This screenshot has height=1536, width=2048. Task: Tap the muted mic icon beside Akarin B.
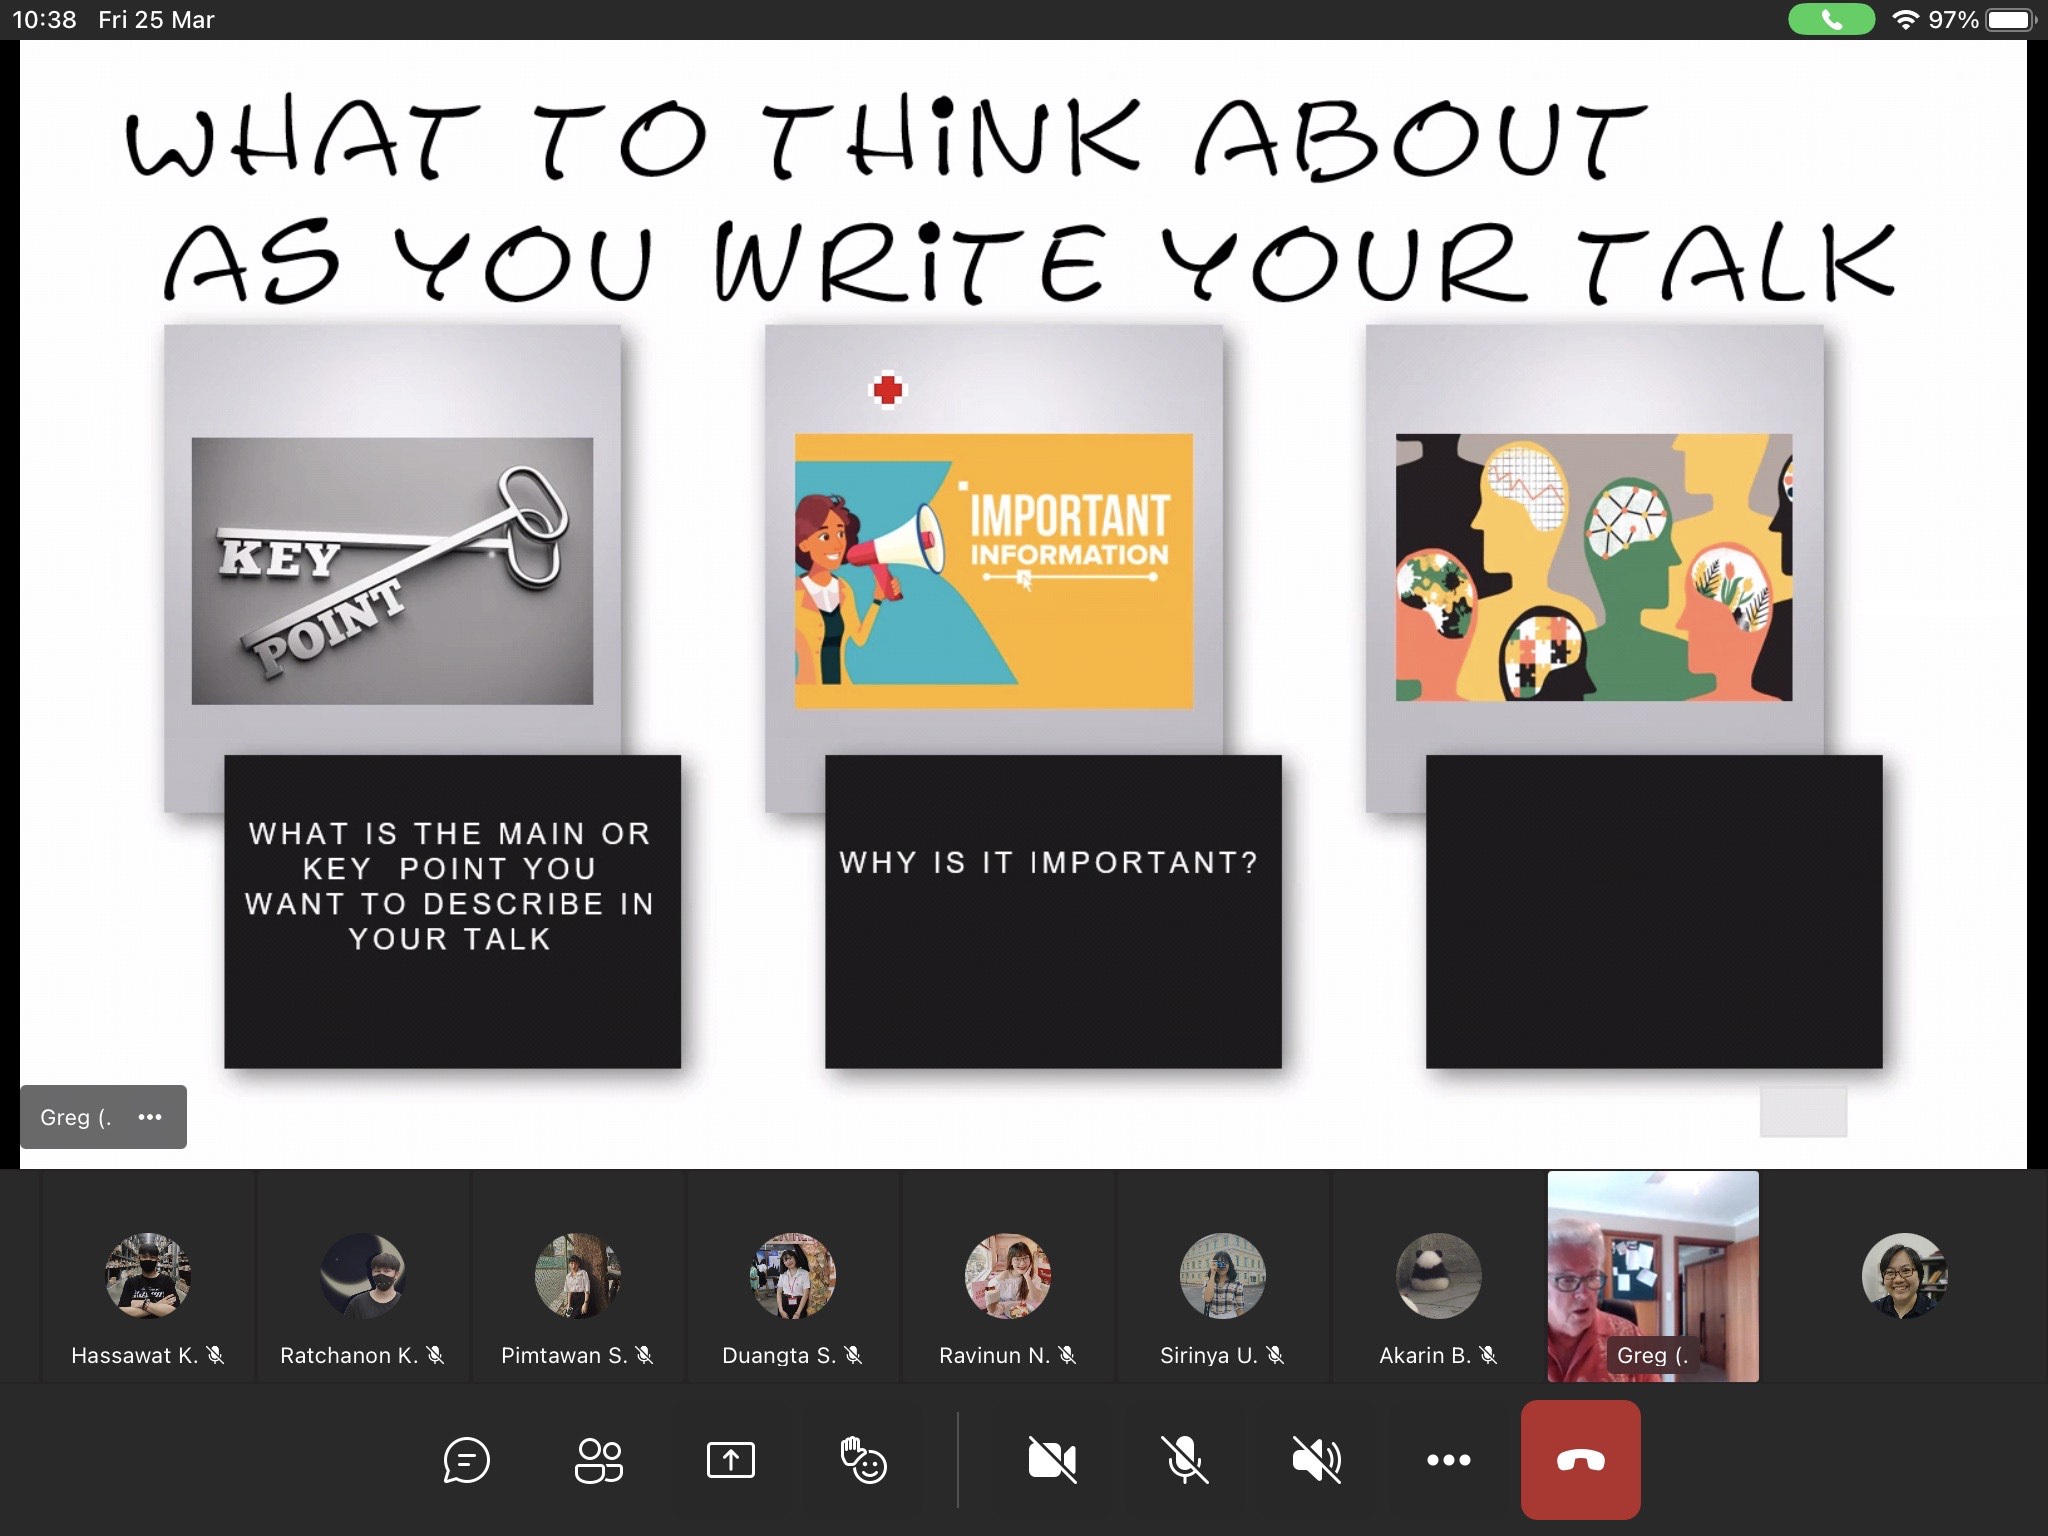(x=1488, y=1355)
